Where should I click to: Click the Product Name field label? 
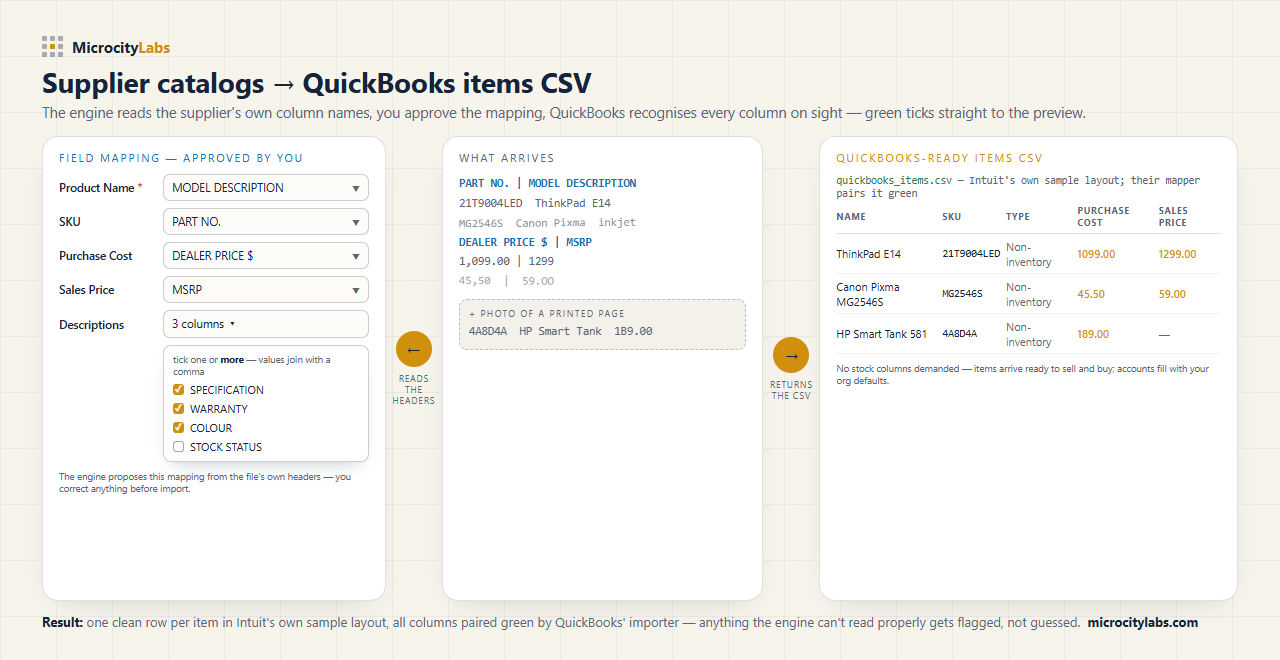101,188
